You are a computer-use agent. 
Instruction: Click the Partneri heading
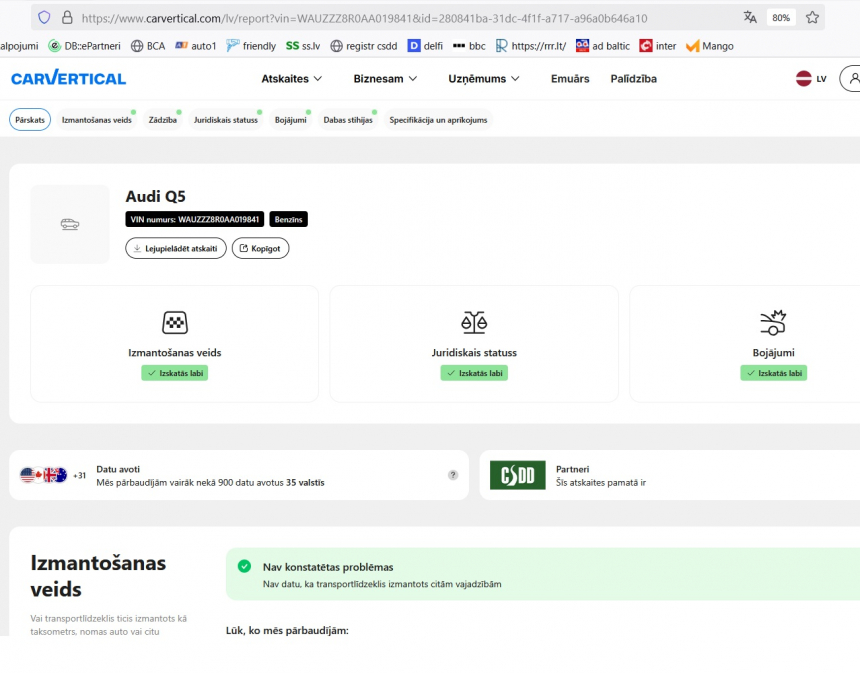coord(573,469)
